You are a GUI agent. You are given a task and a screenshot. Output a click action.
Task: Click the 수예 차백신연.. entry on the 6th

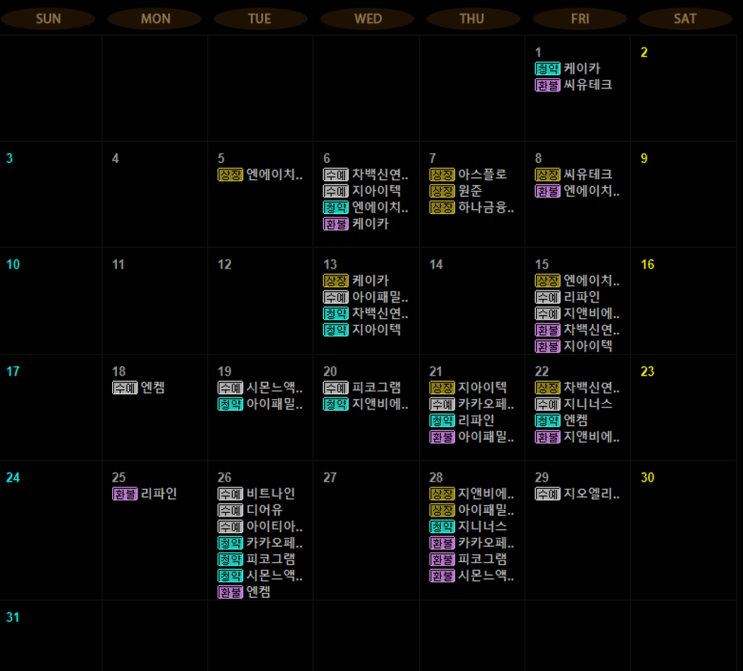point(365,175)
